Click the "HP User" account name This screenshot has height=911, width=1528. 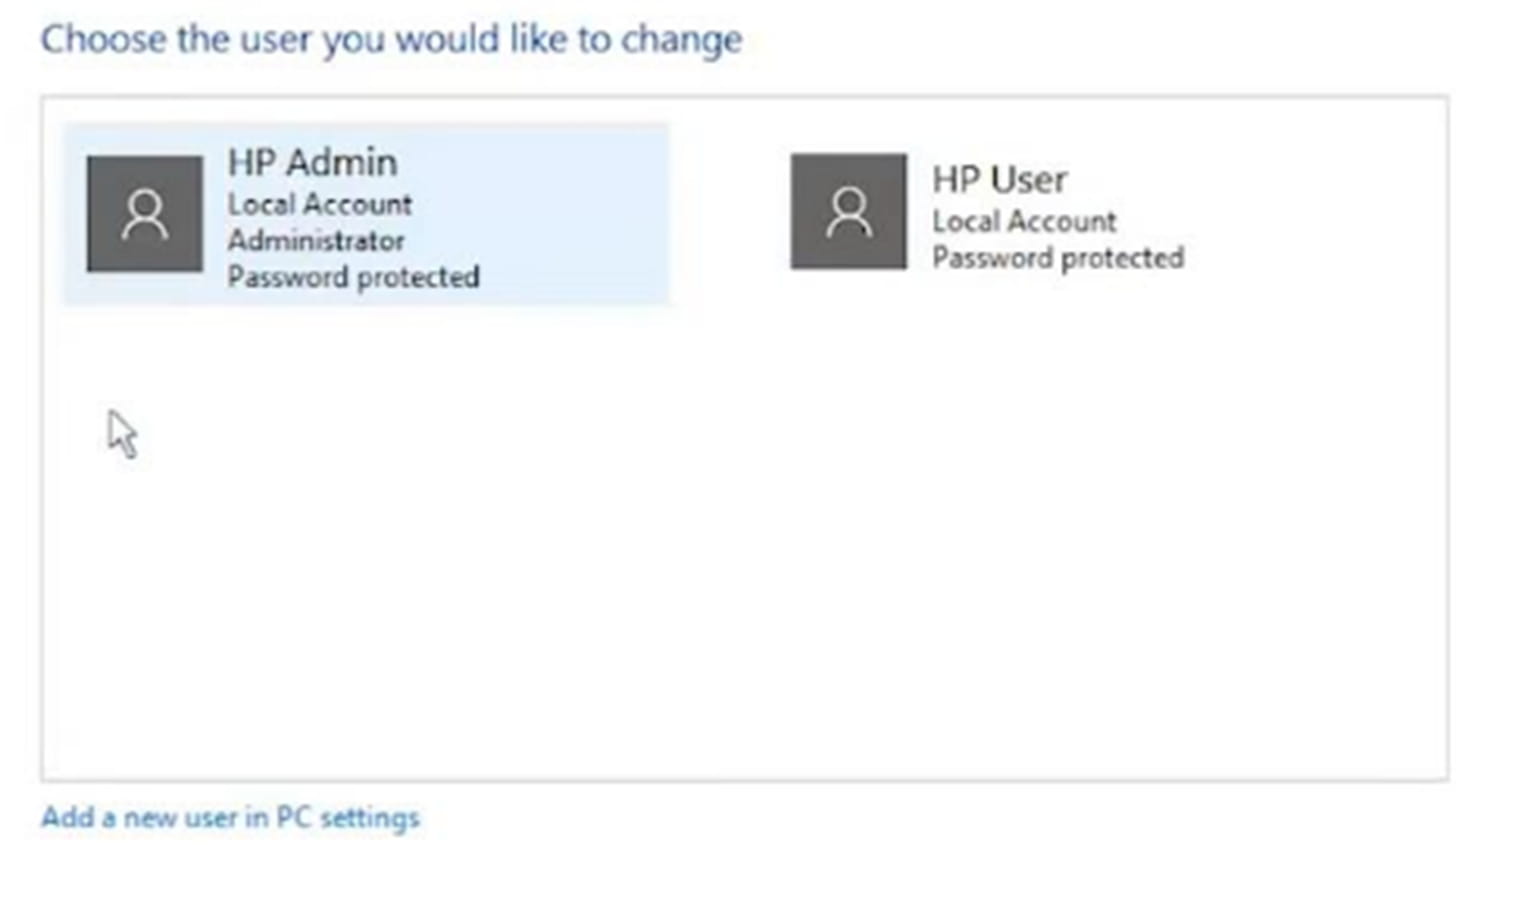click(x=999, y=180)
